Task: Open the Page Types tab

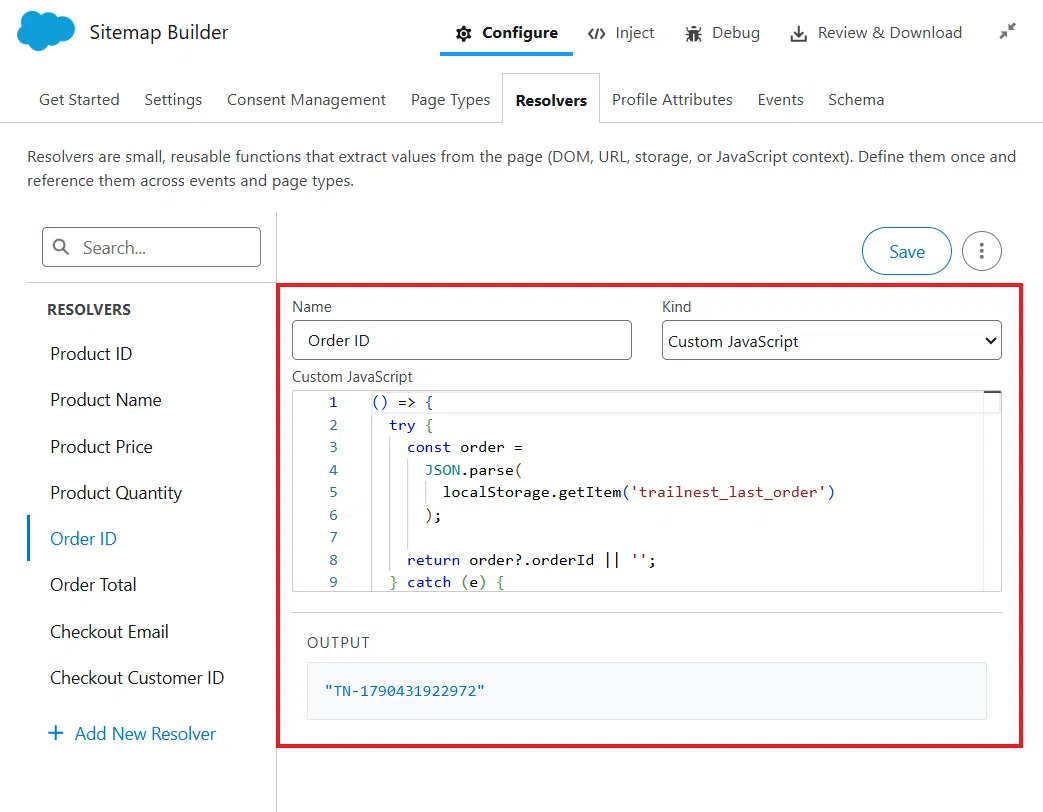Action: point(450,100)
